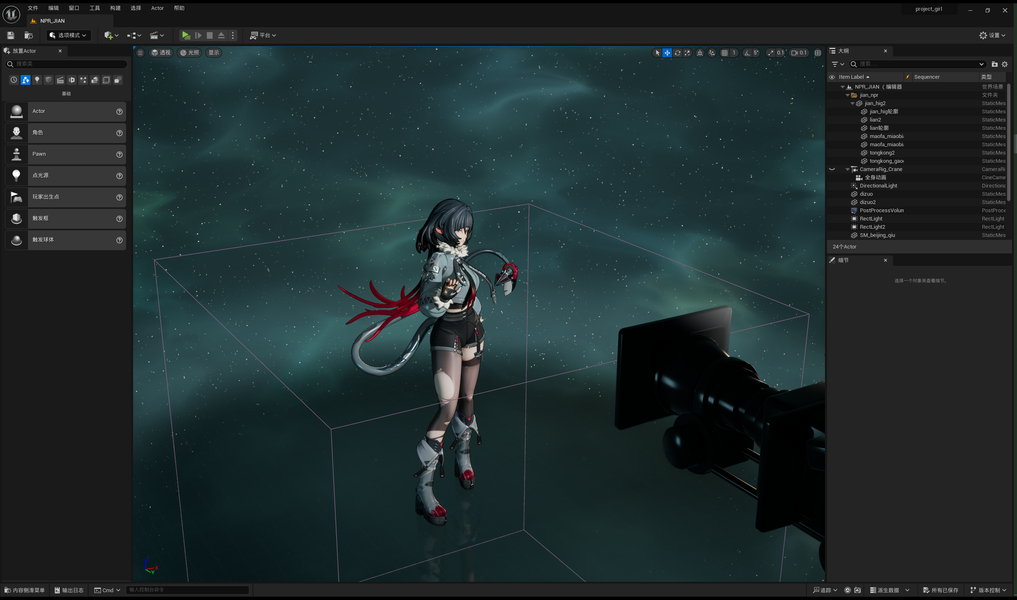Image resolution: width=1017 pixels, height=600 pixels.
Task: Toggle visibility eye column header in Outliner
Action: [832, 77]
